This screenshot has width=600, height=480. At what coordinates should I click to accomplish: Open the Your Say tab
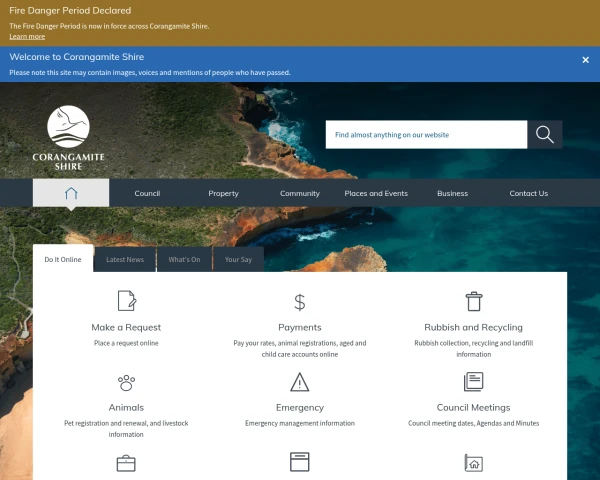(x=238, y=259)
